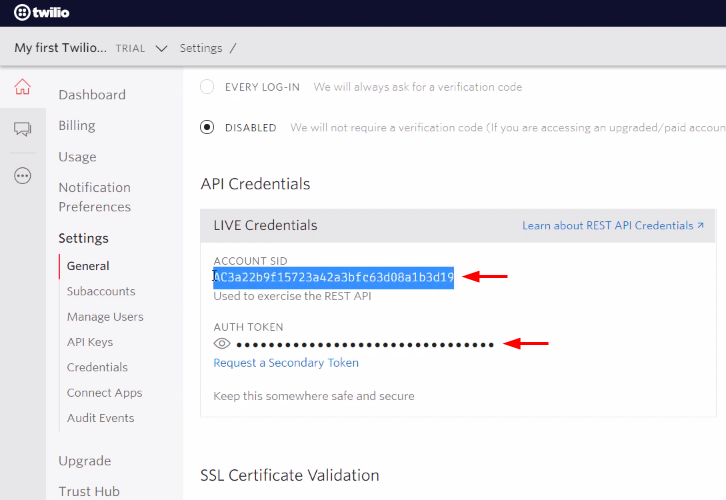
Task: Select the DISABLED verification radio option
Action: (x=207, y=127)
